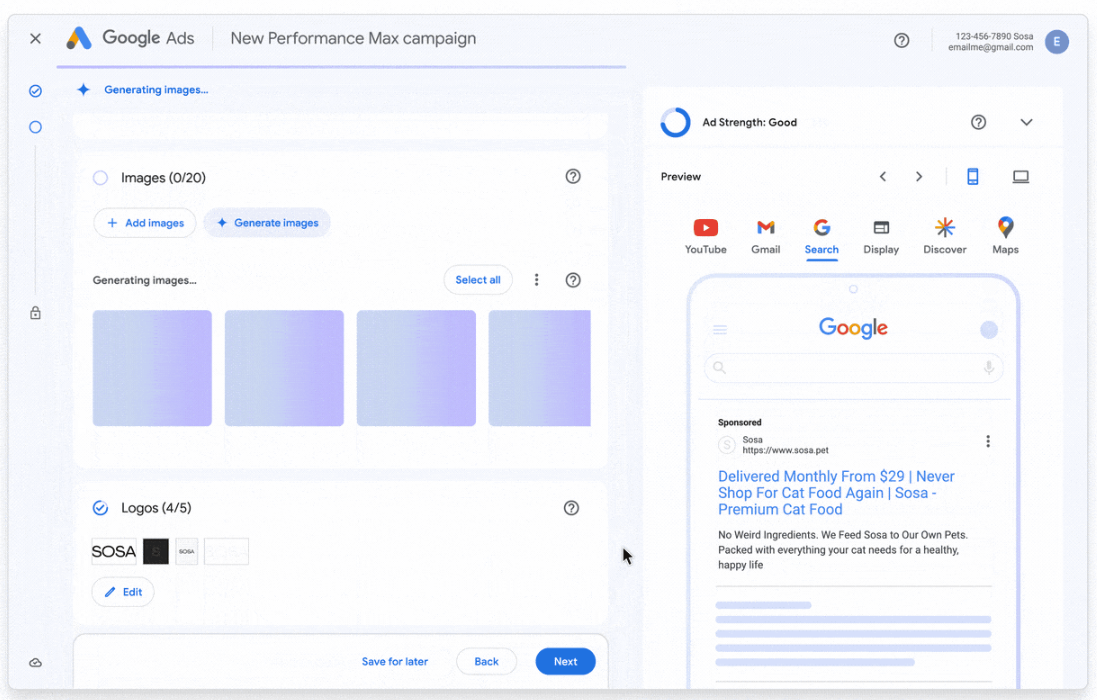Switch preview to mobile device
Viewport: 1097px width, 700px height.
[972, 177]
